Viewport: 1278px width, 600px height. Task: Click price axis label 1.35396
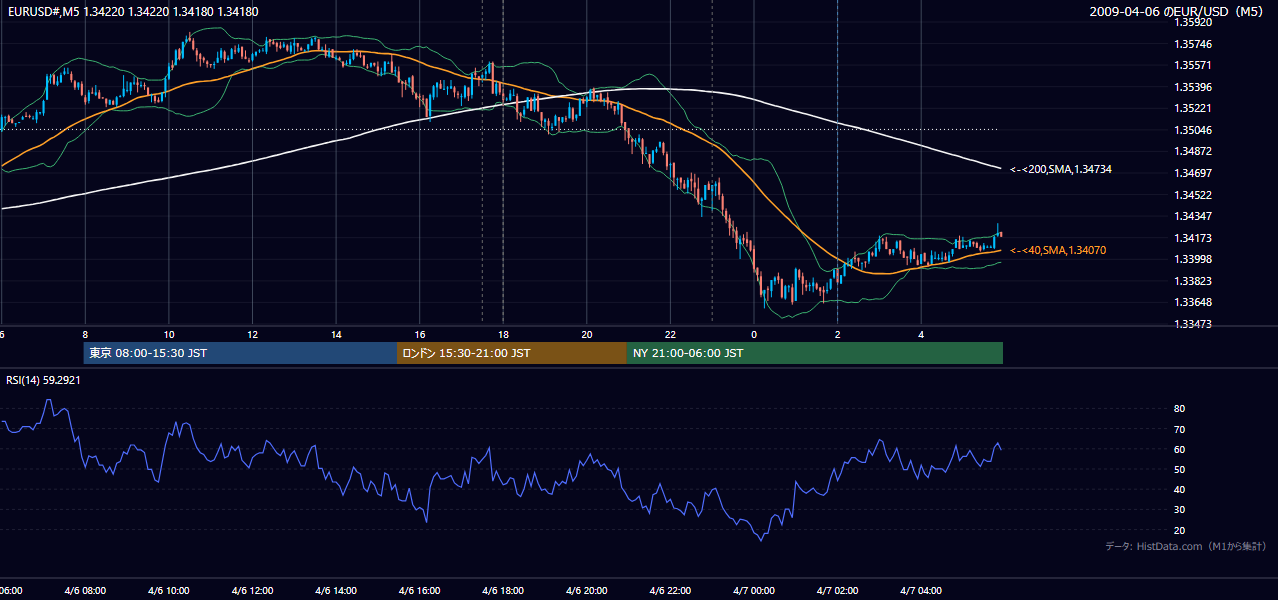pos(1192,87)
